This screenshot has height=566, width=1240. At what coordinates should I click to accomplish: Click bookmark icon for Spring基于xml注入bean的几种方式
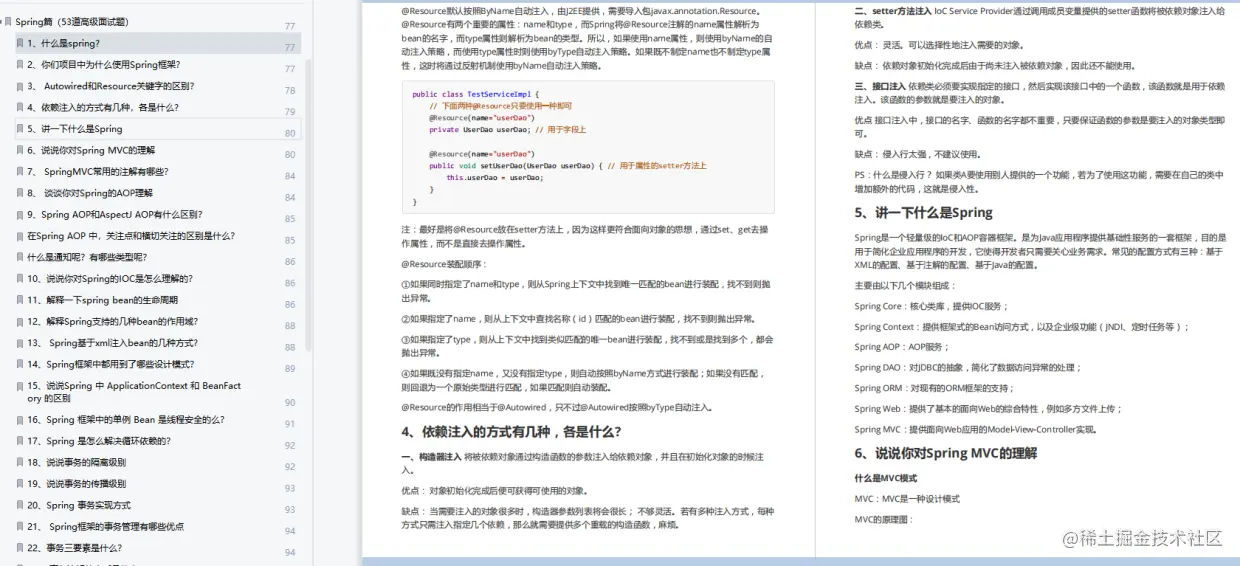(x=19, y=343)
